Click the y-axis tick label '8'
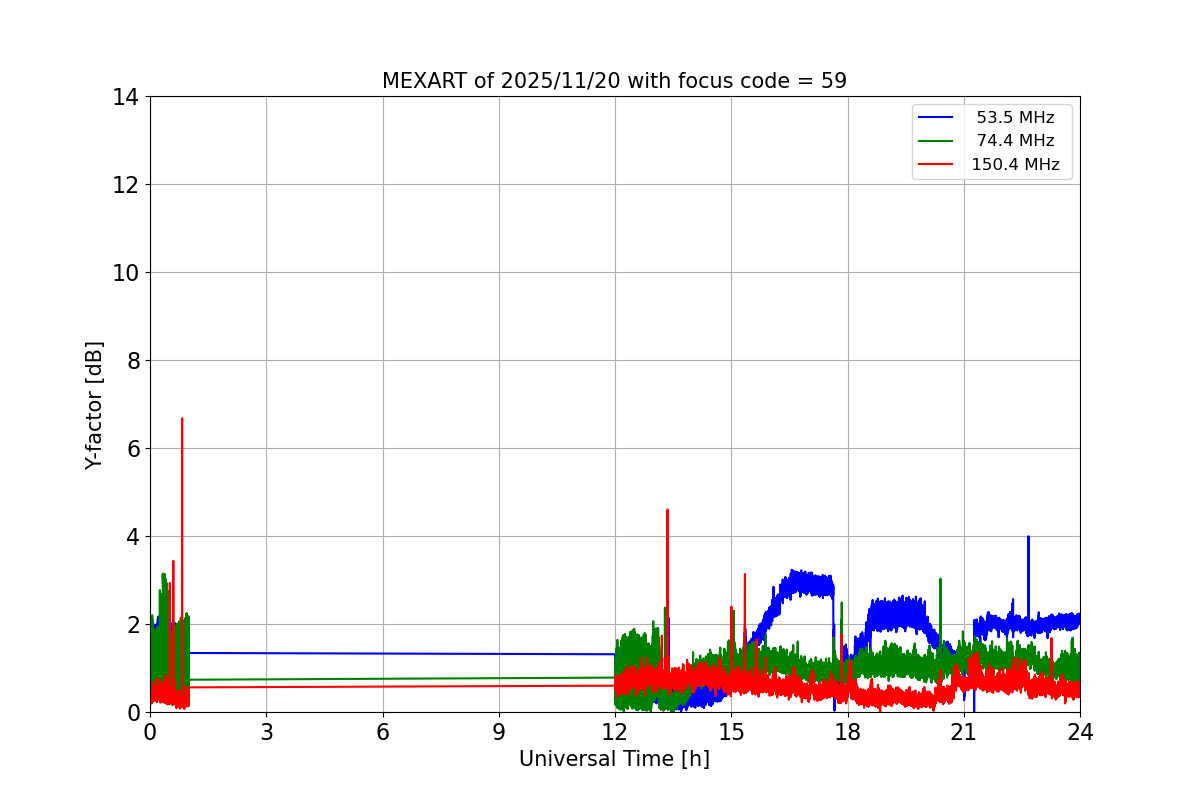Viewport: 1200px width, 800px height. pos(133,361)
